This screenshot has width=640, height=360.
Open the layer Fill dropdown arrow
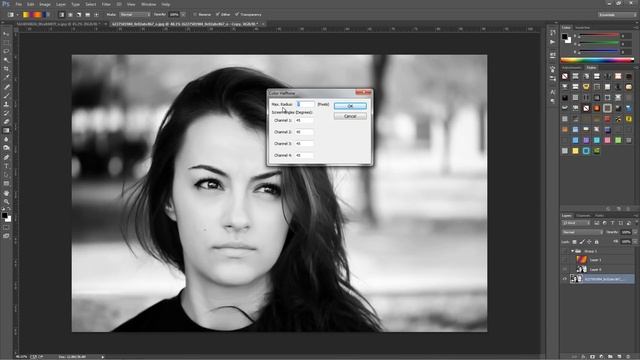click(635, 242)
